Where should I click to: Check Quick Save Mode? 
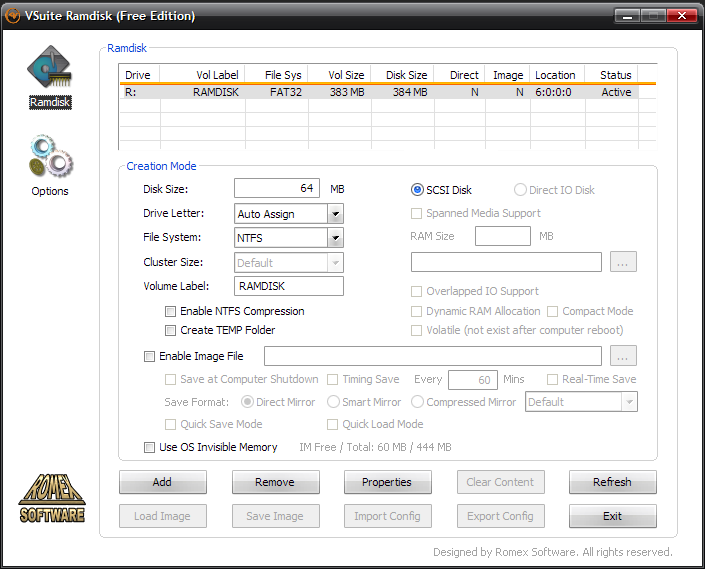click(170, 425)
